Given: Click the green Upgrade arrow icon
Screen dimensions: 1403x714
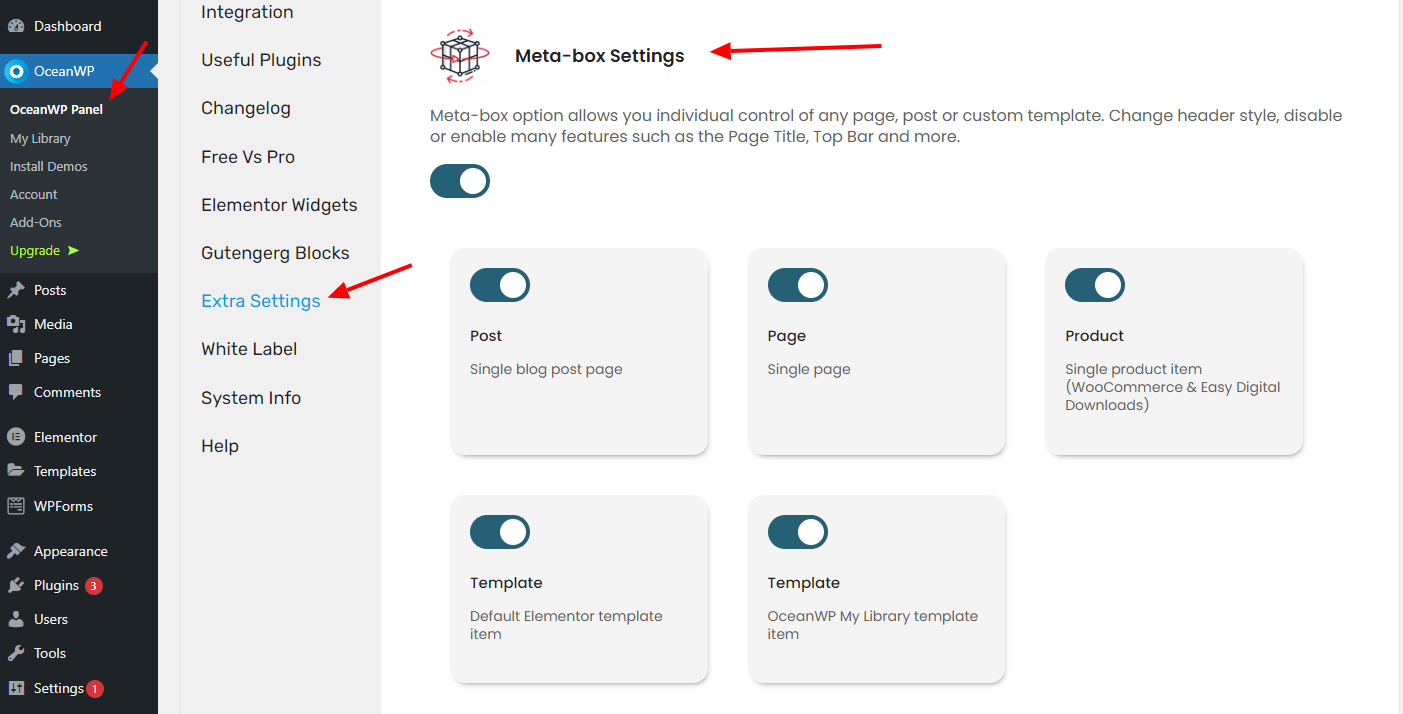Looking at the screenshot, I should (73, 250).
